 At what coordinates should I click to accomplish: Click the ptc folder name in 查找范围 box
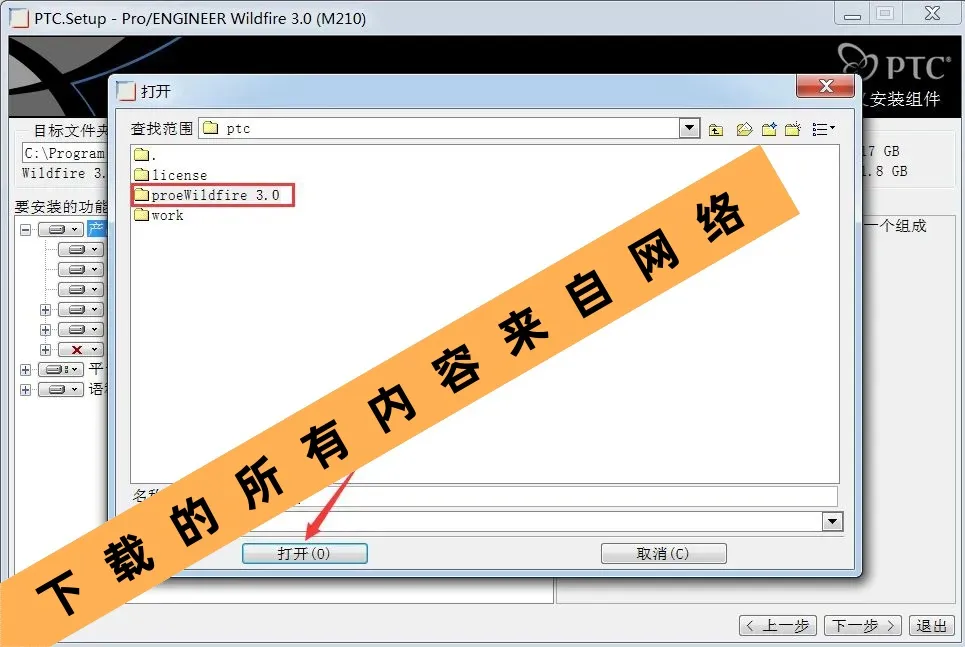(238, 128)
